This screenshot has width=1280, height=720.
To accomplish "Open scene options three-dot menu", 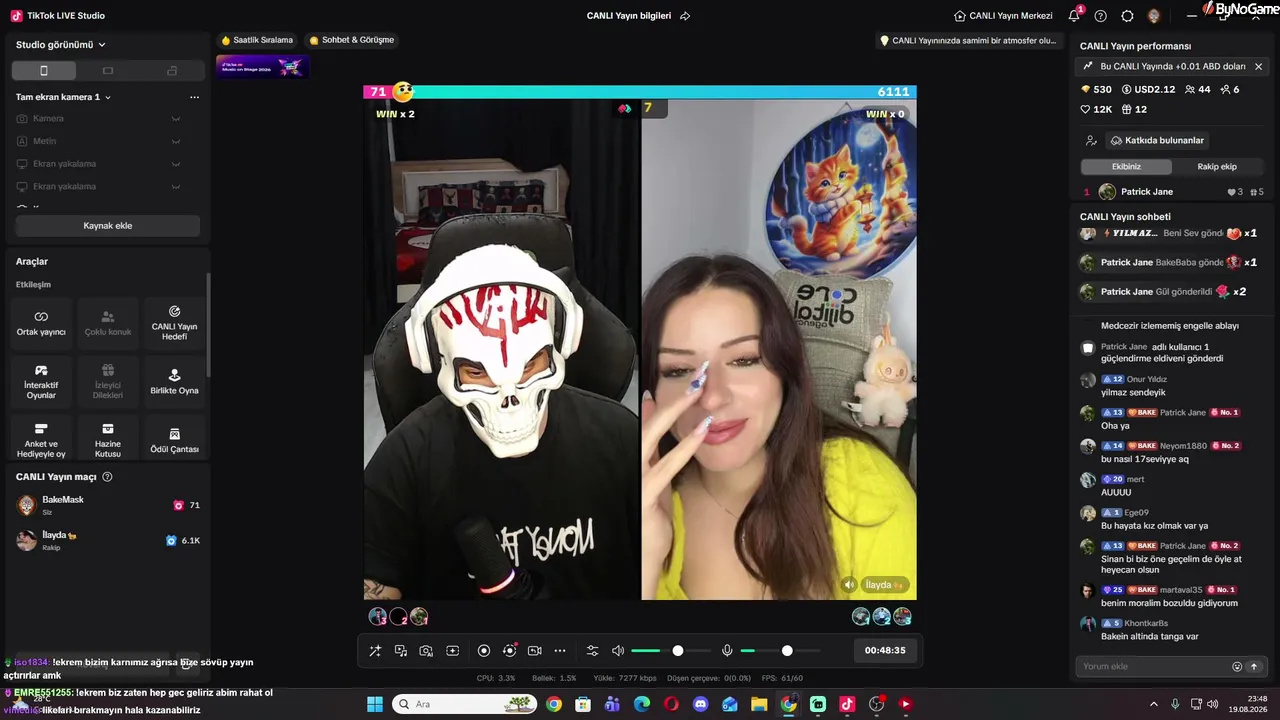I will (194, 97).
